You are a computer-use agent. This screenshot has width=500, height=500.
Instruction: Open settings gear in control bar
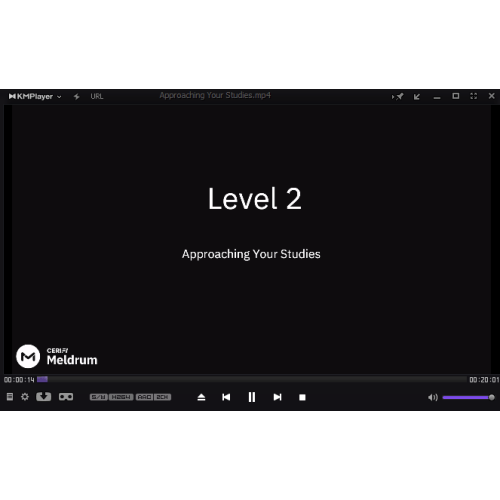(25, 397)
